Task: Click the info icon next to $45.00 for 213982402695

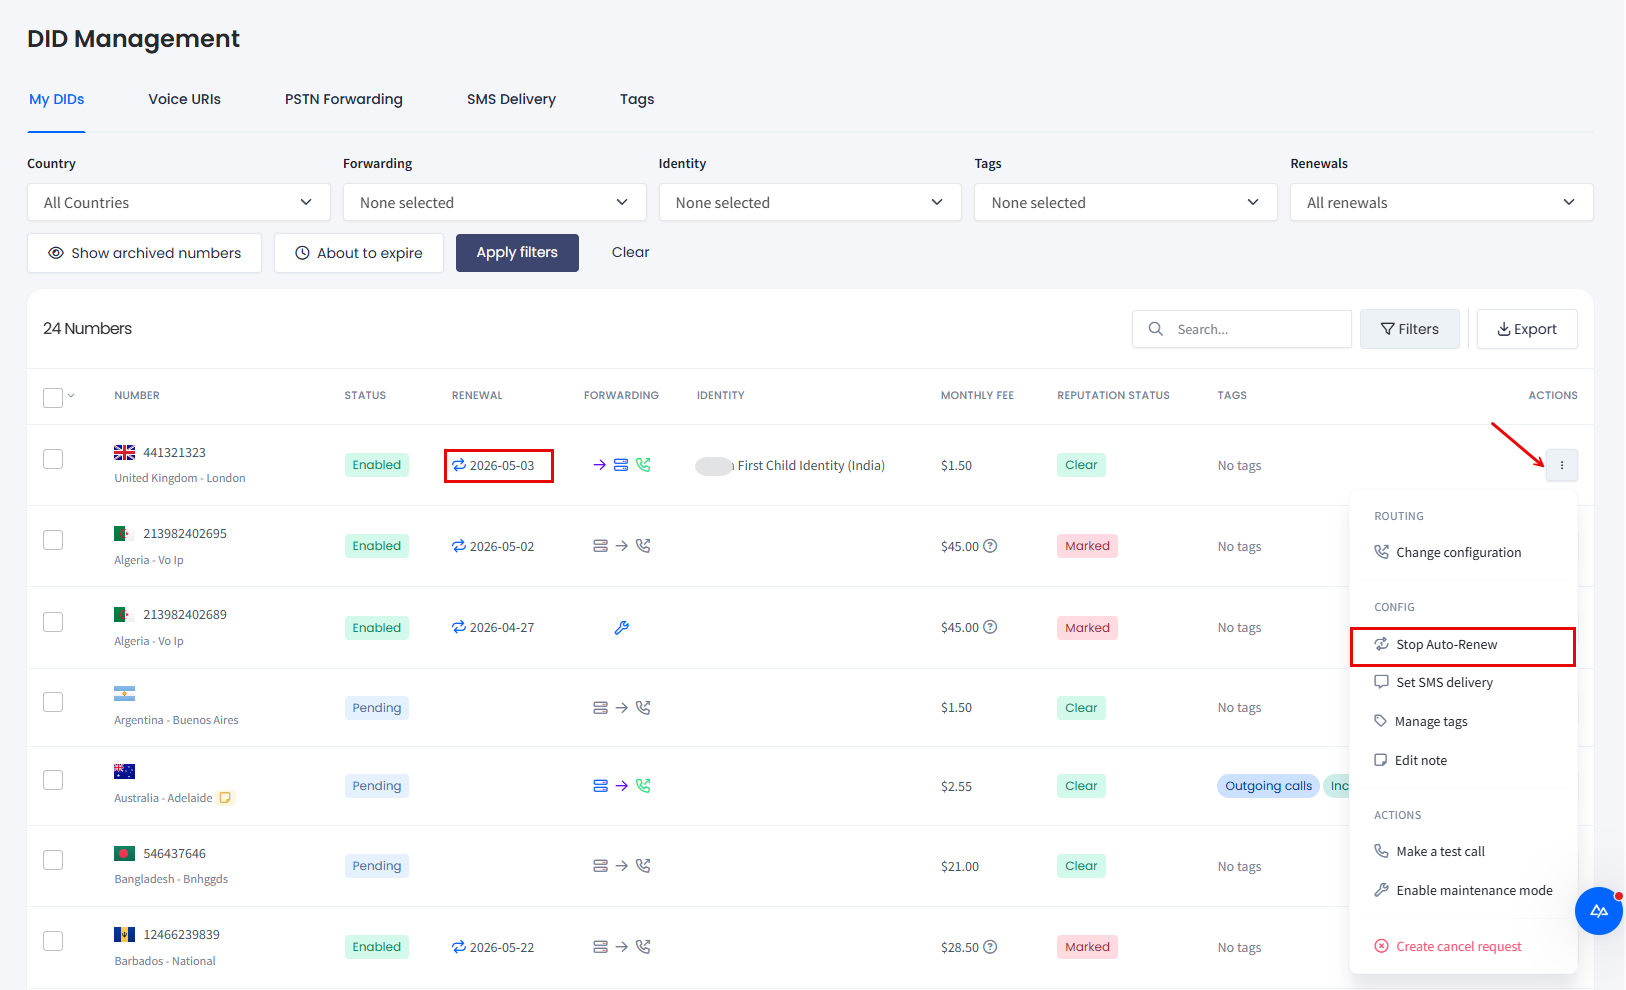Action: click(990, 546)
